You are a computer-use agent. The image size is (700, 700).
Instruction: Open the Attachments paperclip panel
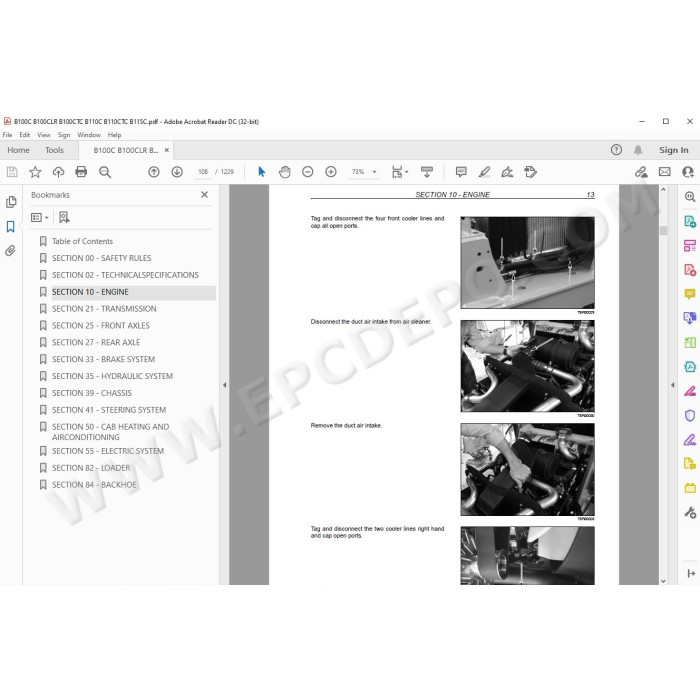(10, 250)
